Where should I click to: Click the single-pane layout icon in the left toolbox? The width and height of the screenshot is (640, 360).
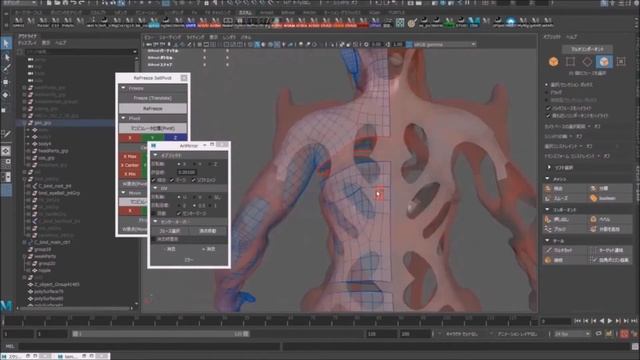point(6,151)
